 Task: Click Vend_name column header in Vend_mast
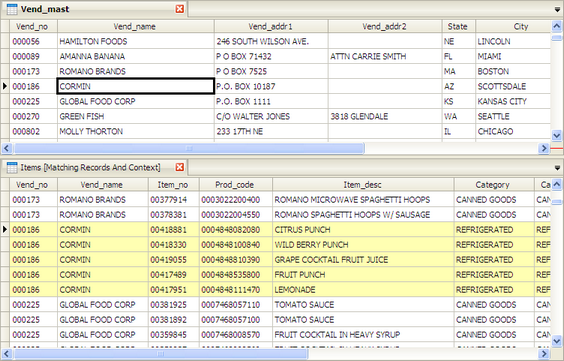pos(136,26)
